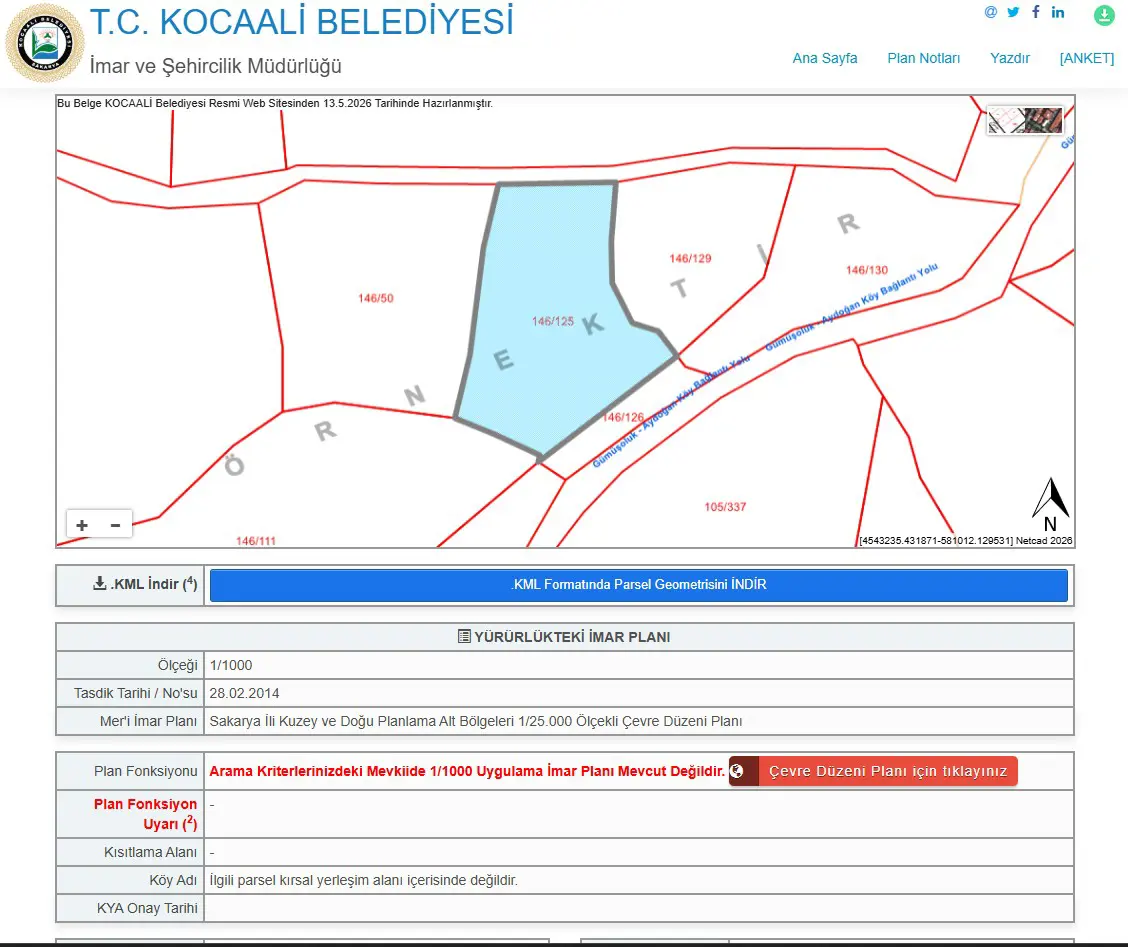Click the download icon beside .KML İndir
Viewport: 1128px width, 947px height.
(x=99, y=584)
